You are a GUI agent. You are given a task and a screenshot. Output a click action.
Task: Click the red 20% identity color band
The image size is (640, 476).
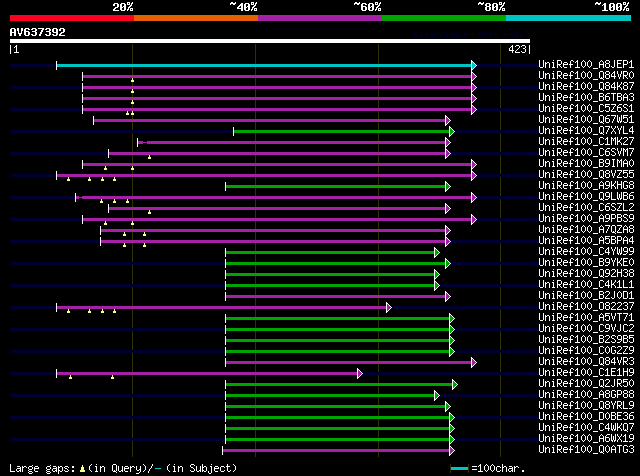click(x=72, y=18)
